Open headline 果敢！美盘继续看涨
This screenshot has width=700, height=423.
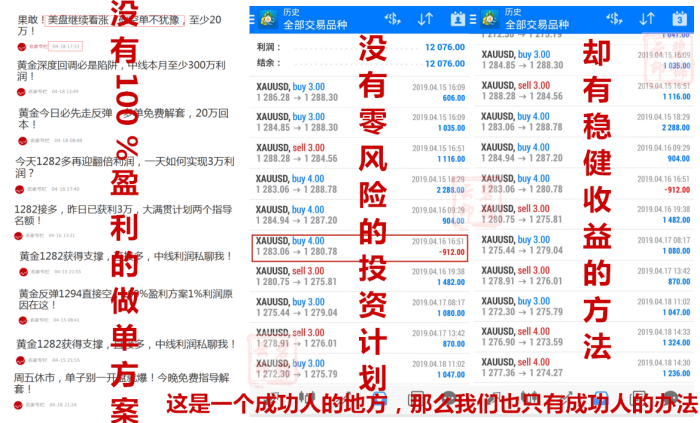119,25
